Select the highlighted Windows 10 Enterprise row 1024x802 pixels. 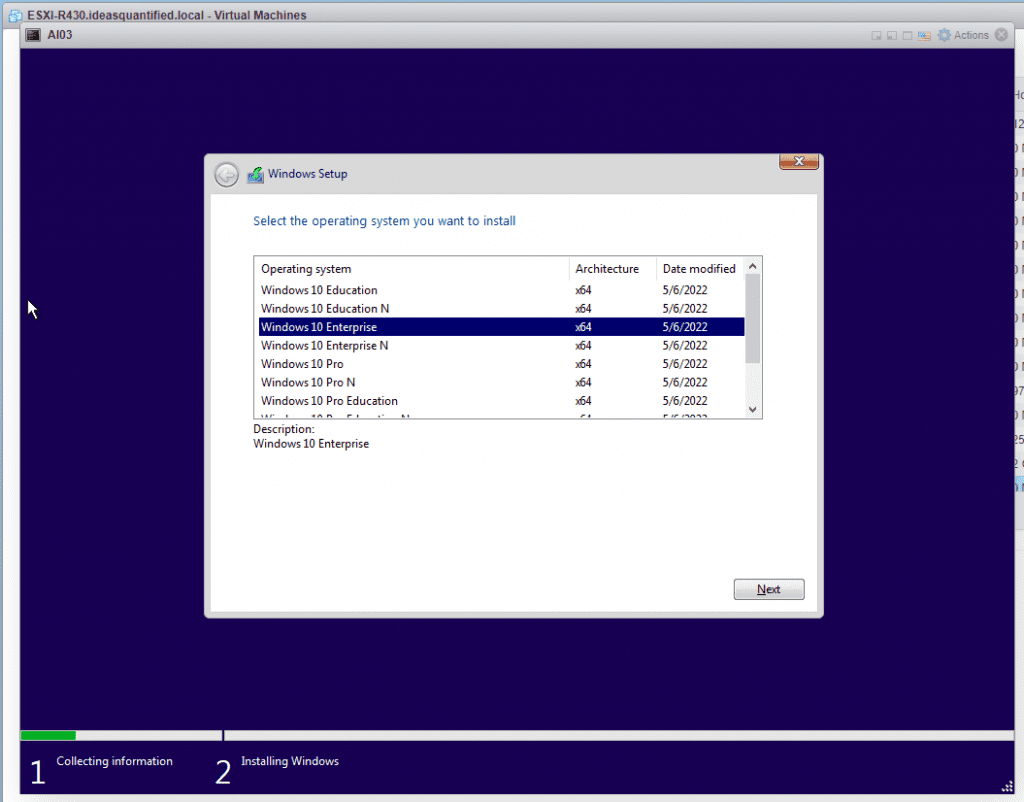point(501,327)
